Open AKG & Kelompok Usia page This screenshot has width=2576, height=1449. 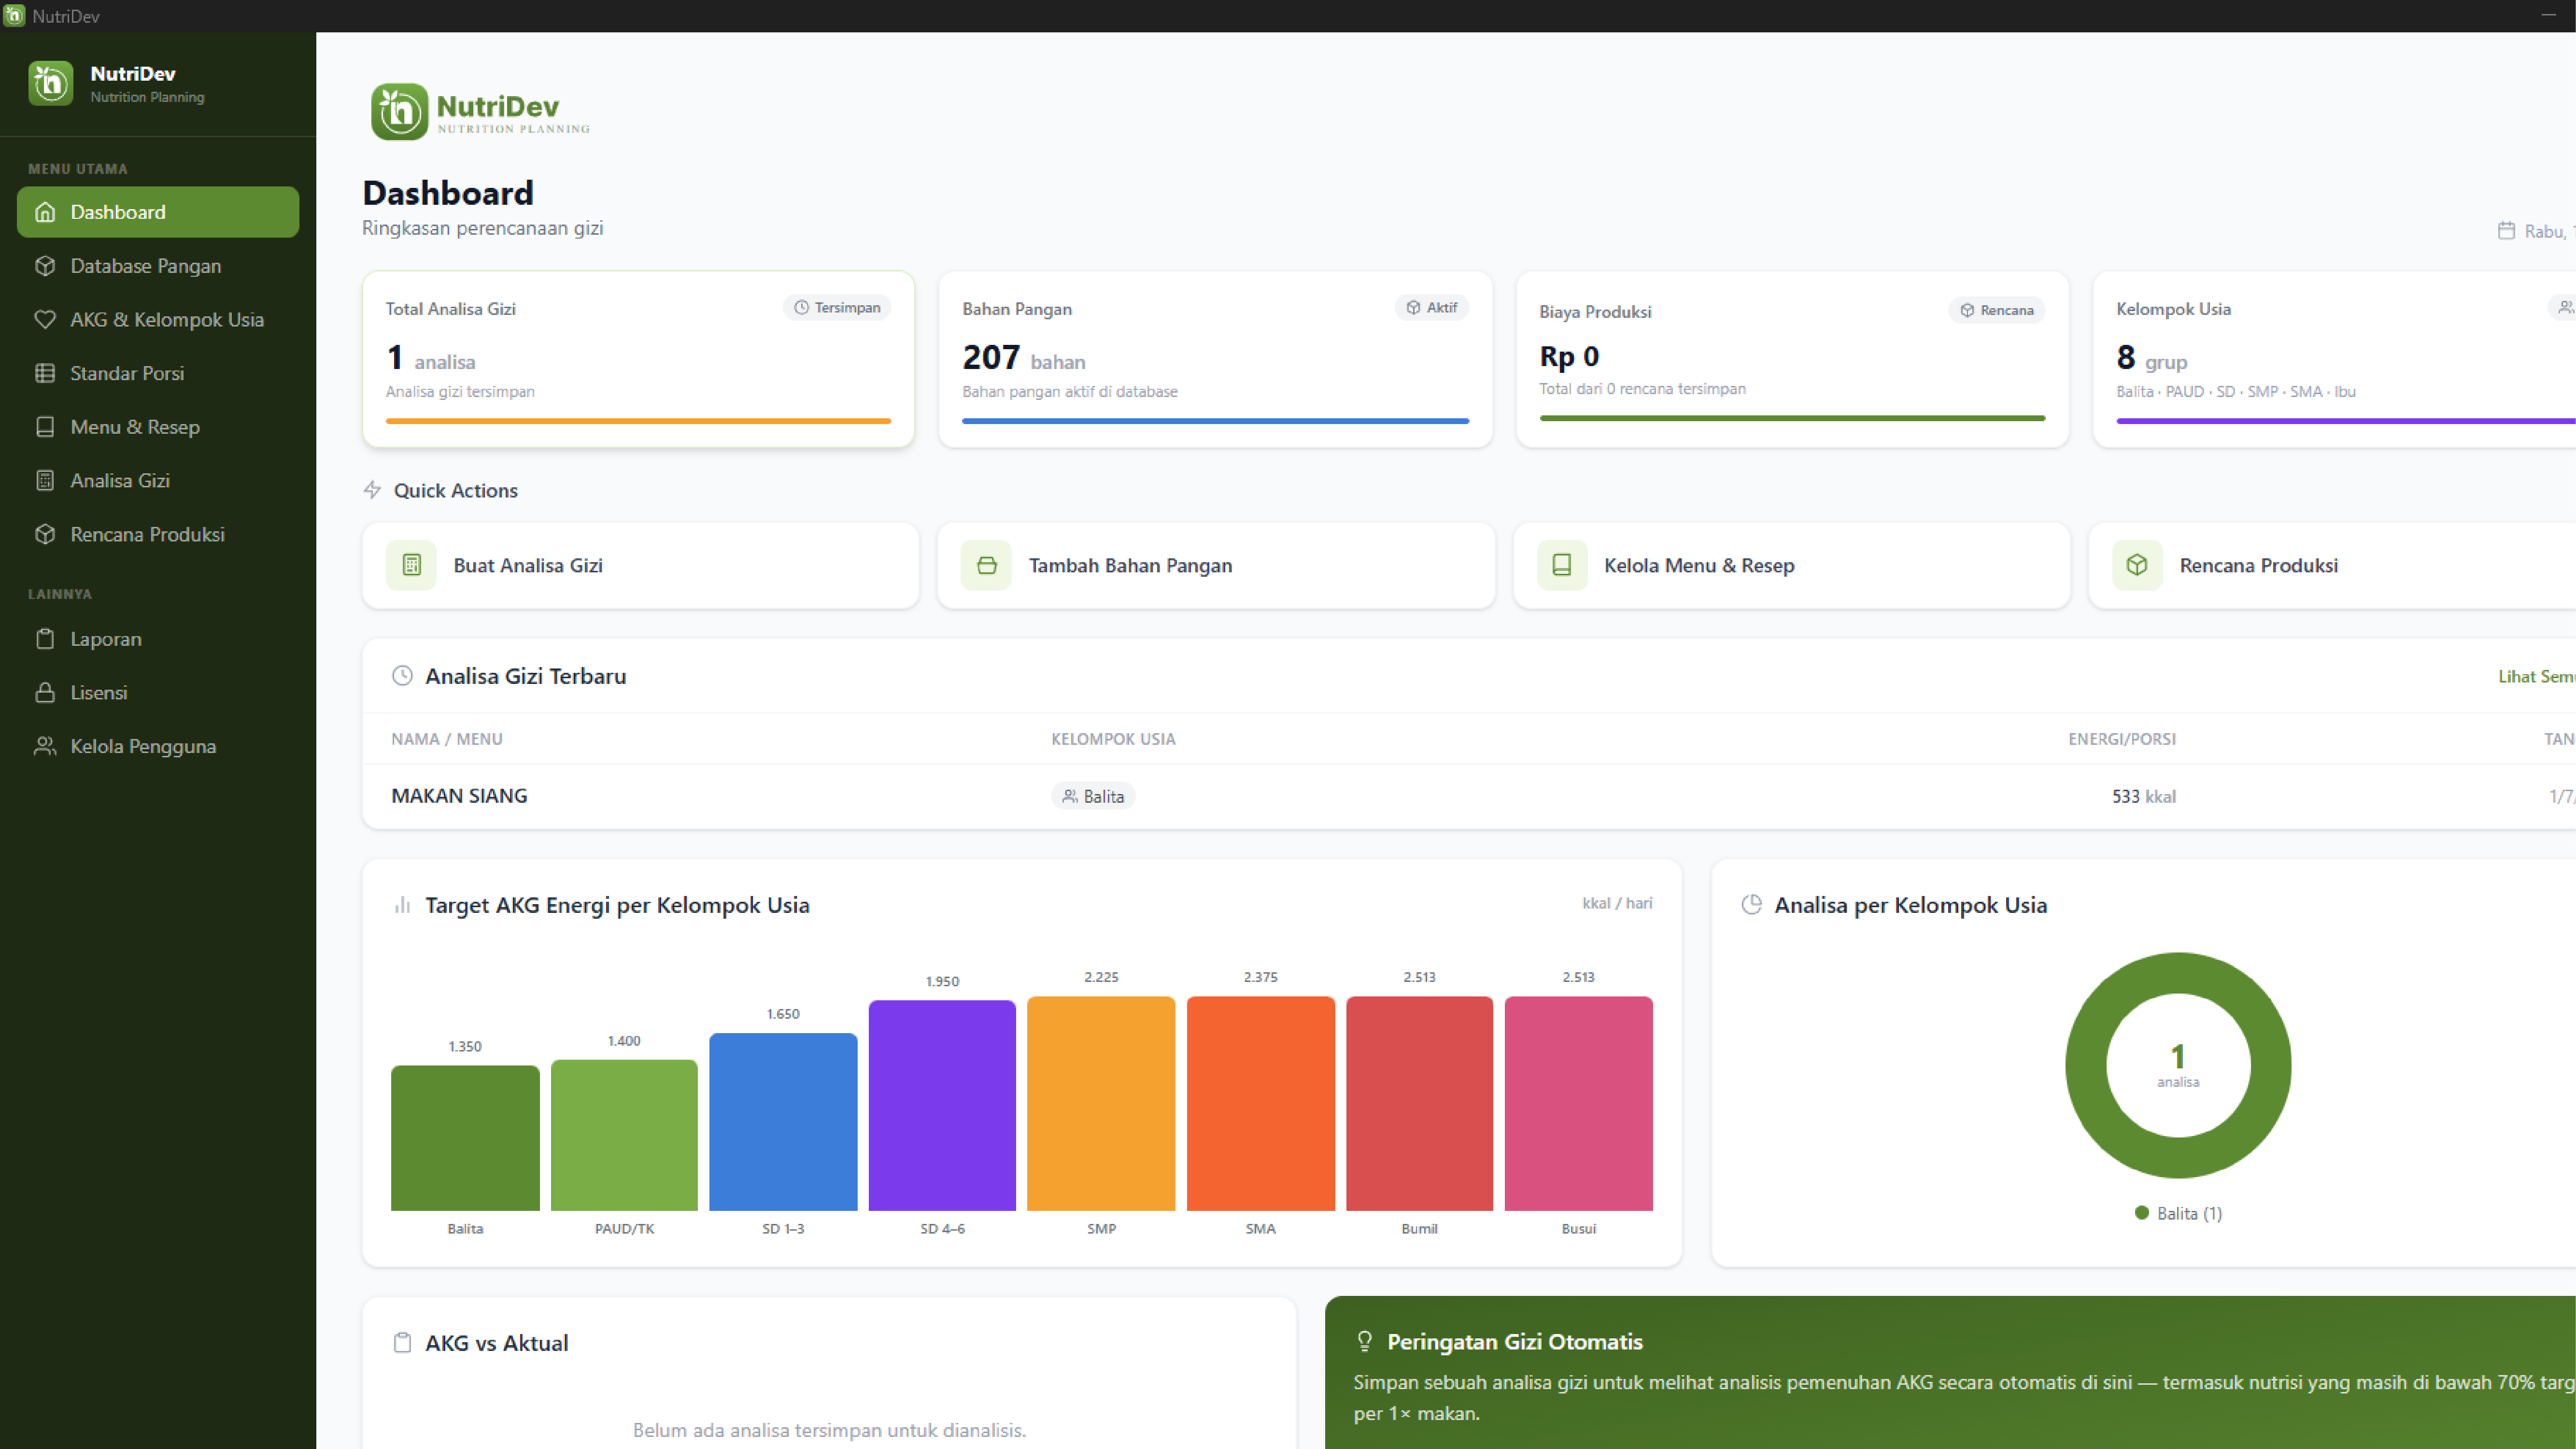pyautogui.click(x=158, y=320)
